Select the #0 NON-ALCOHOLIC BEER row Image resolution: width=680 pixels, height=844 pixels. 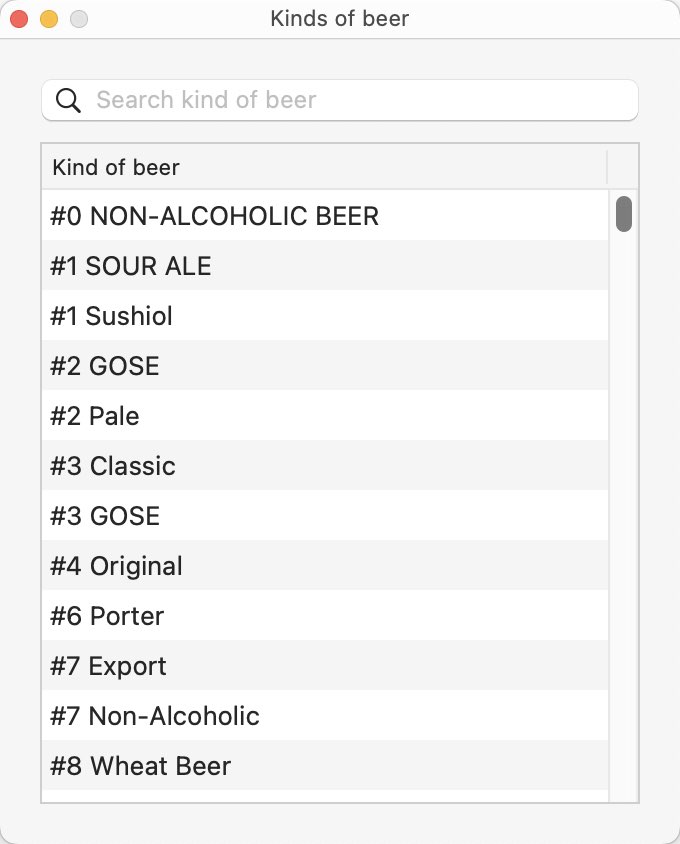click(x=325, y=215)
